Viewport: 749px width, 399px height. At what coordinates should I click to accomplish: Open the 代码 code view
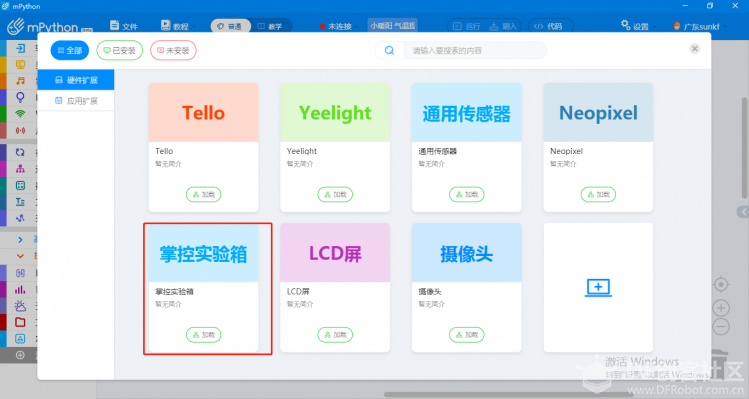(550, 26)
